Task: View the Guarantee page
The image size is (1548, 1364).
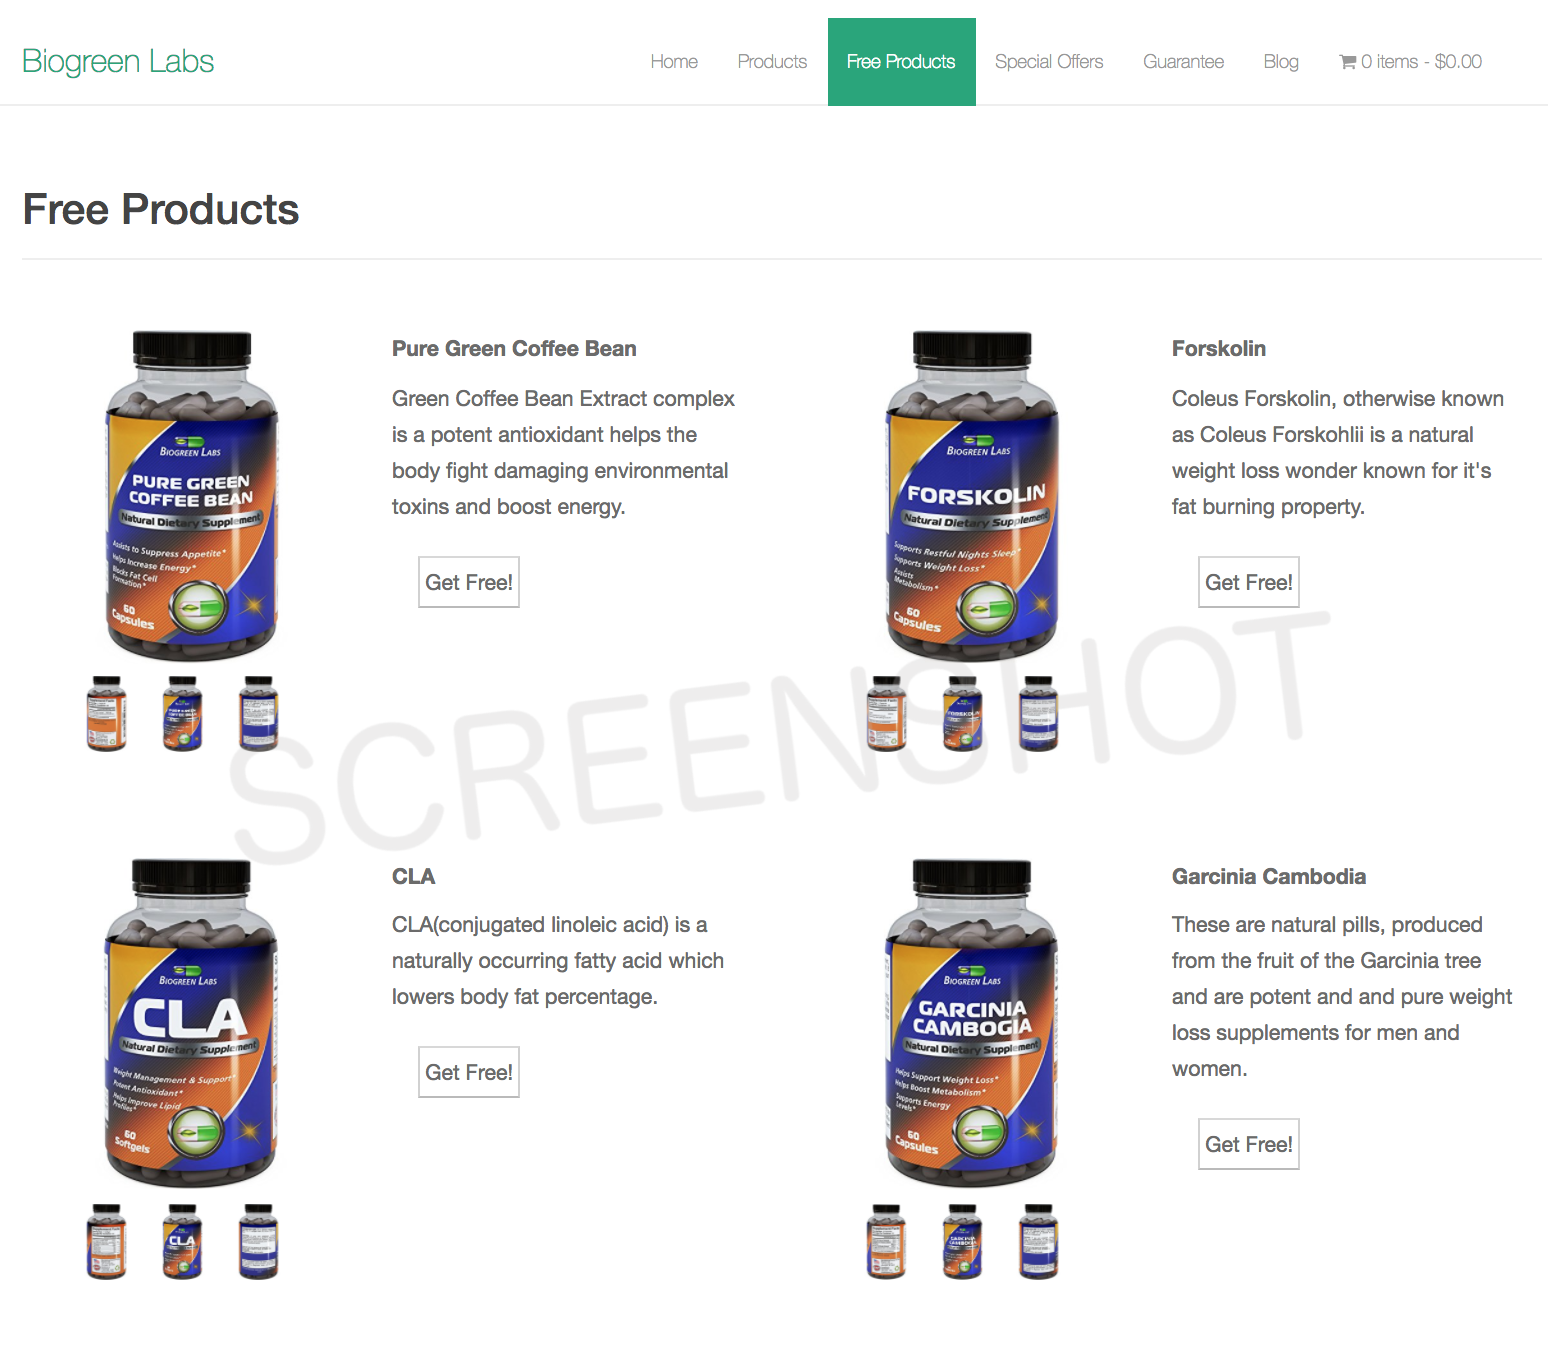Action: 1183,62
